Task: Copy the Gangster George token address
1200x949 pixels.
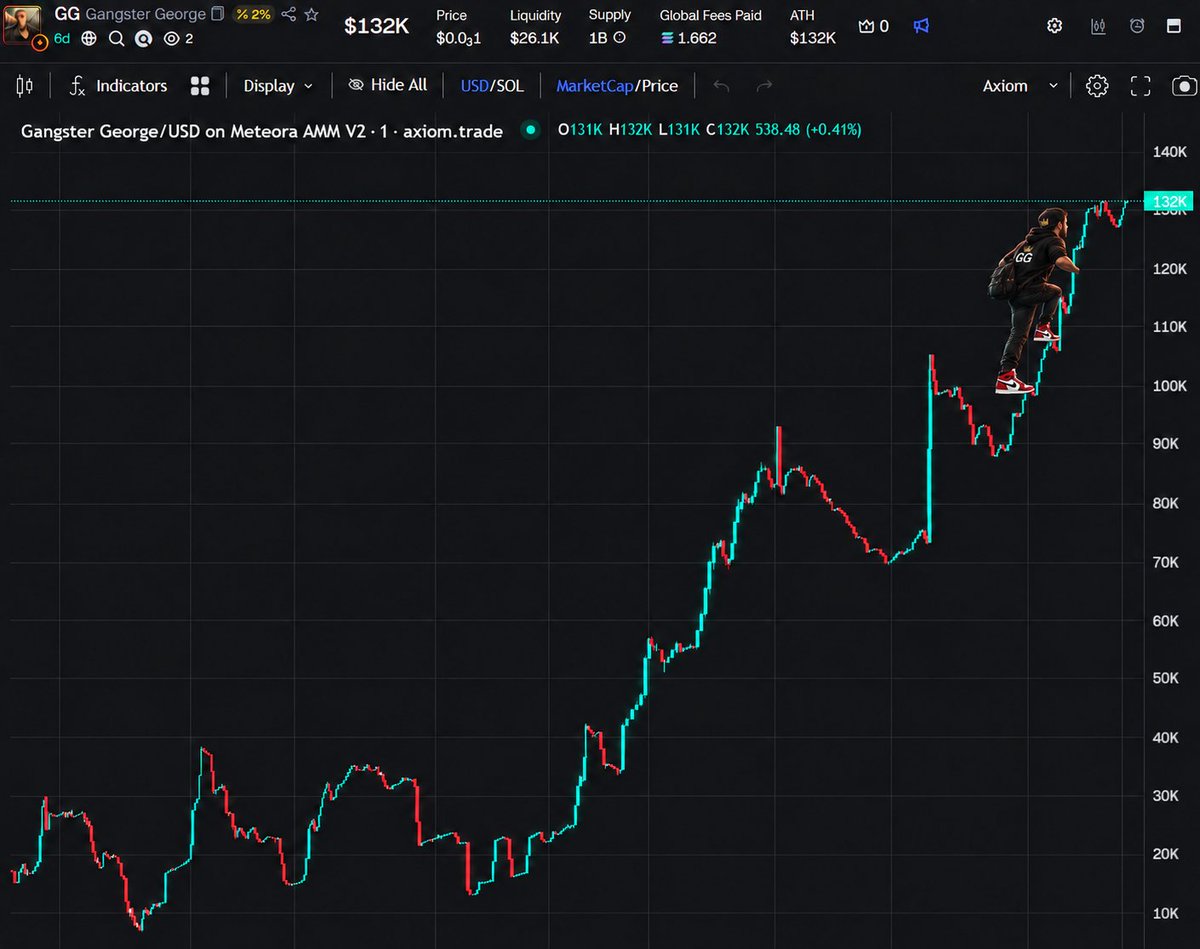Action: 217,14
